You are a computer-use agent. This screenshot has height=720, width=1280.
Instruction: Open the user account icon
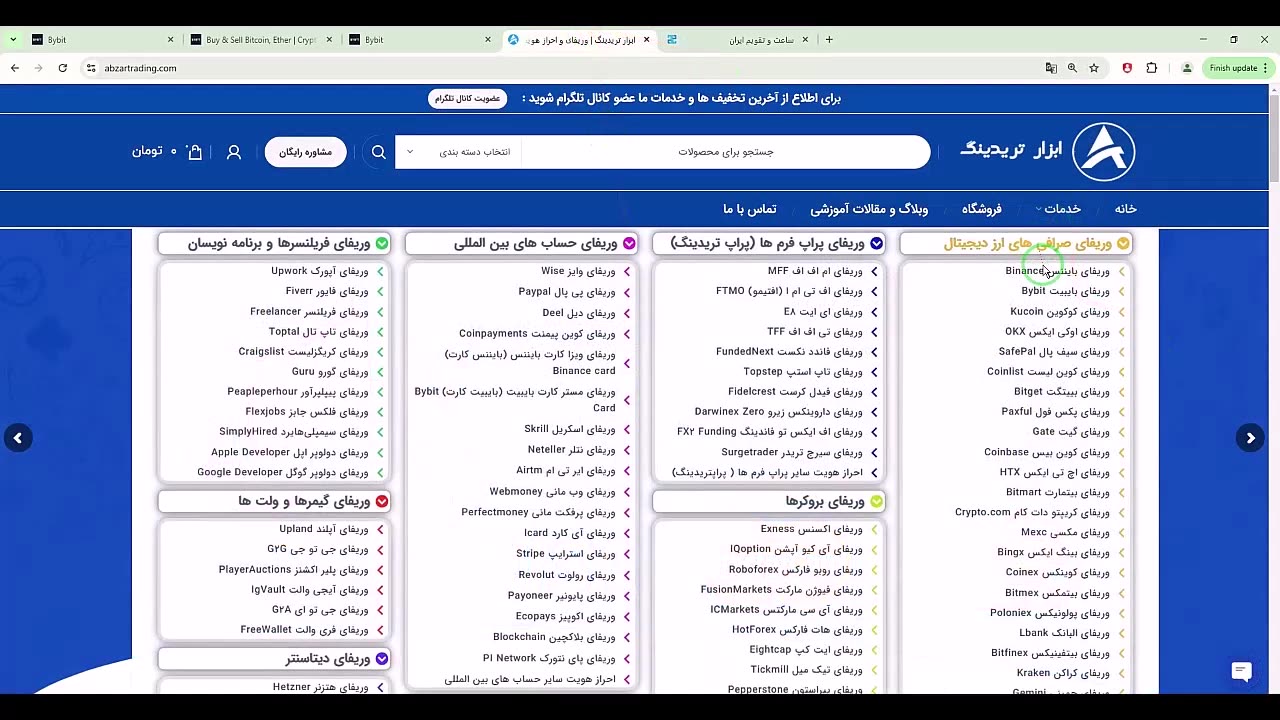click(234, 152)
